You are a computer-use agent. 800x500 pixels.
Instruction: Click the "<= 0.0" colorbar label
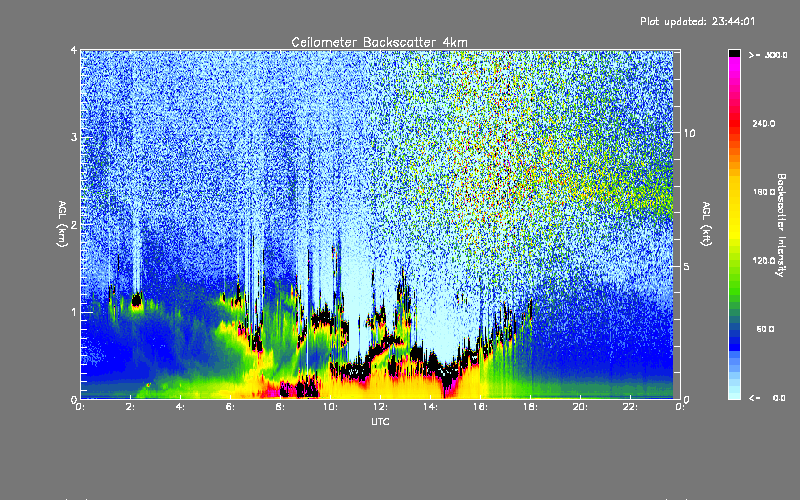(x=768, y=398)
